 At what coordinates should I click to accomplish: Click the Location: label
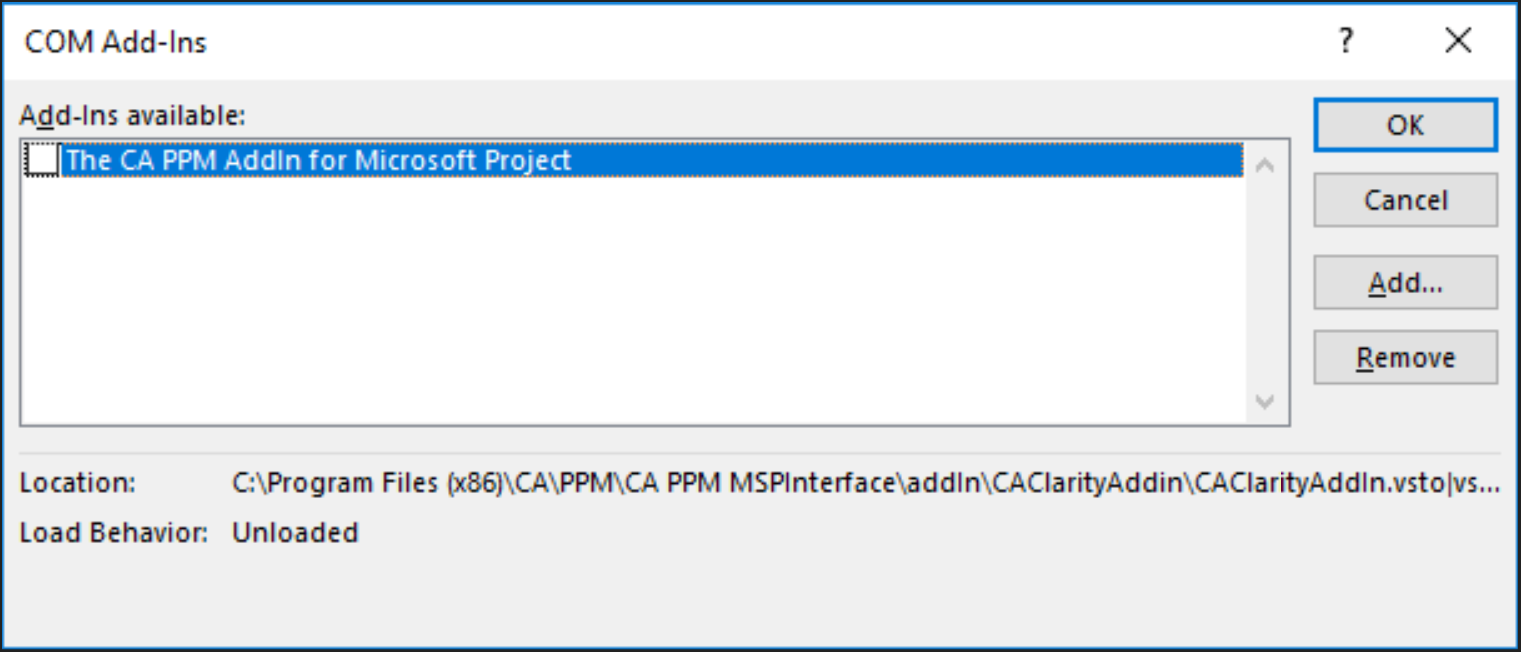[x=77, y=484]
